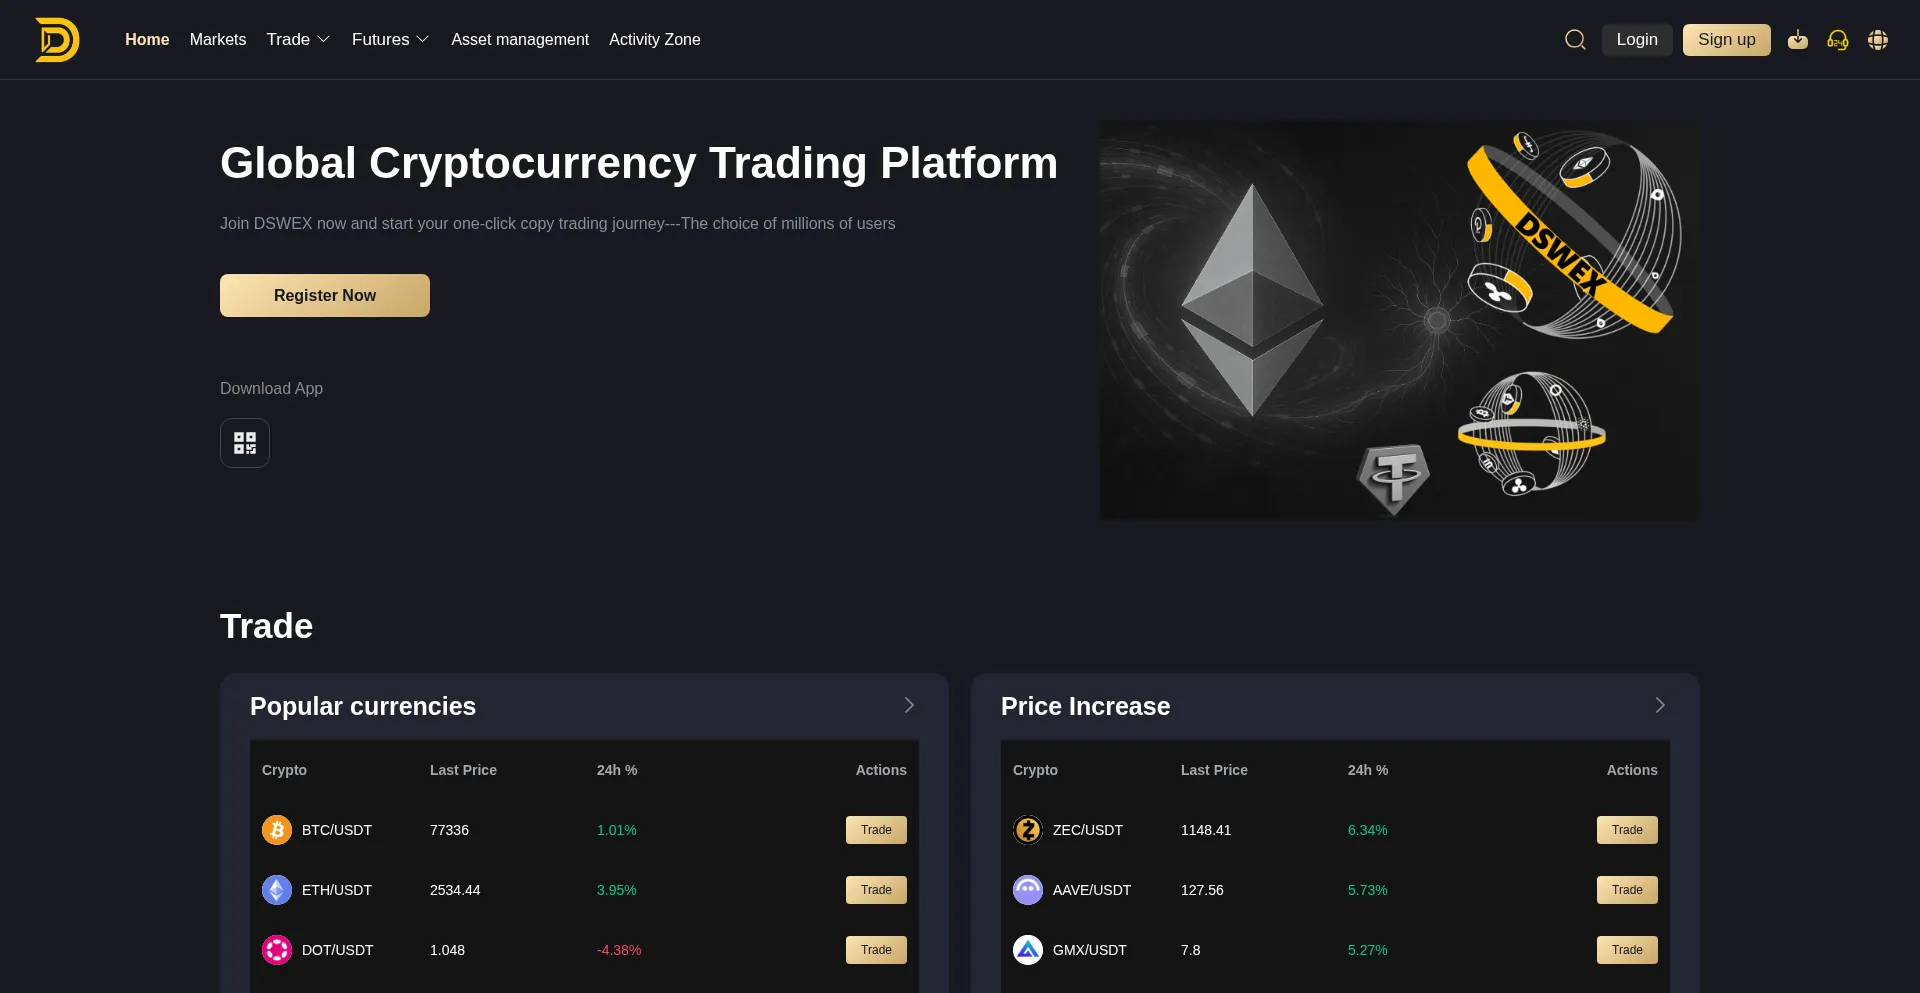Viewport: 1920px width, 993px height.
Task: Click the BTC coin icon
Action: 277,830
